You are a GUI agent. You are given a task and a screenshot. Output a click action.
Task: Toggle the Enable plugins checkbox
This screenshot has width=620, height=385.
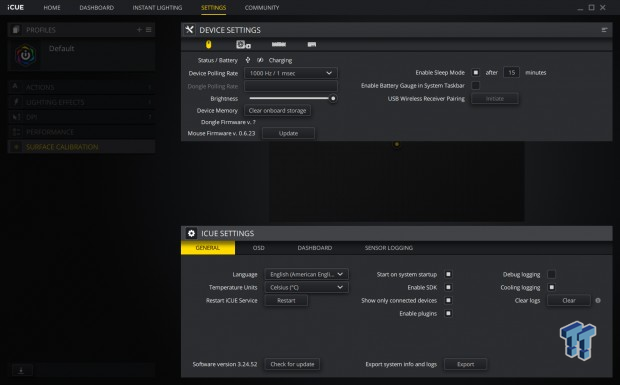(x=448, y=313)
